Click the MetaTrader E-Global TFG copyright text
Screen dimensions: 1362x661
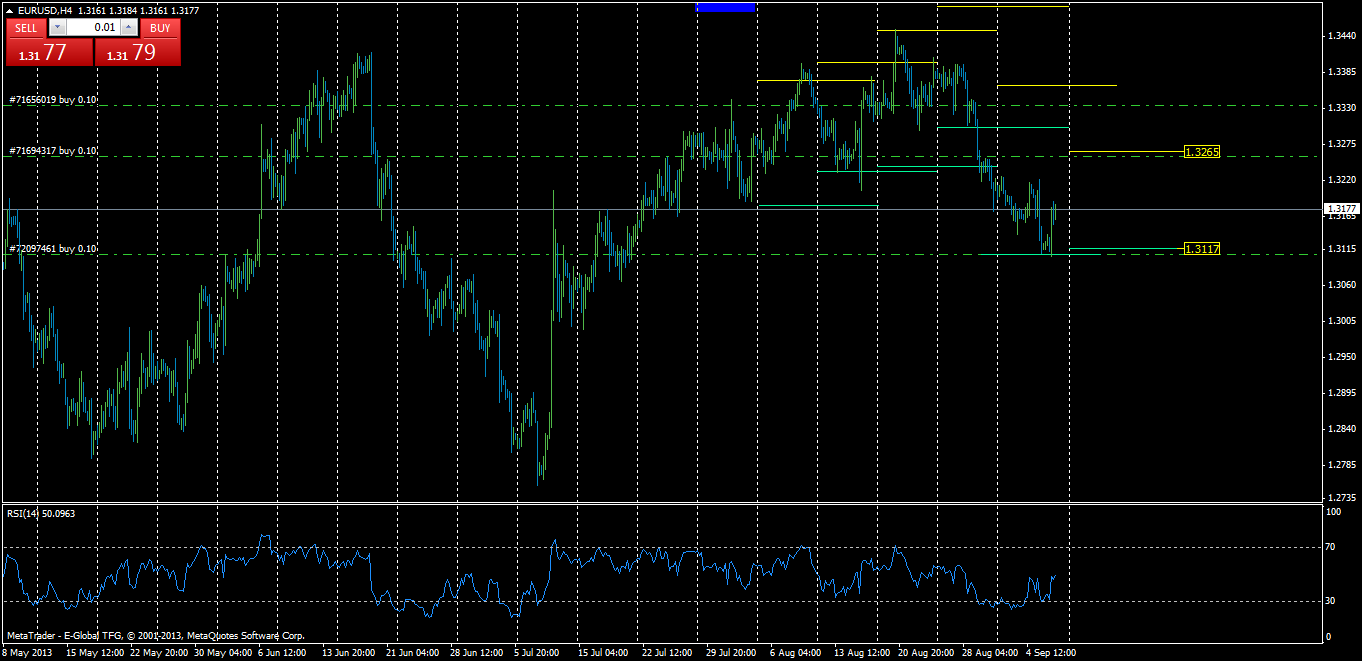click(155, 636)
